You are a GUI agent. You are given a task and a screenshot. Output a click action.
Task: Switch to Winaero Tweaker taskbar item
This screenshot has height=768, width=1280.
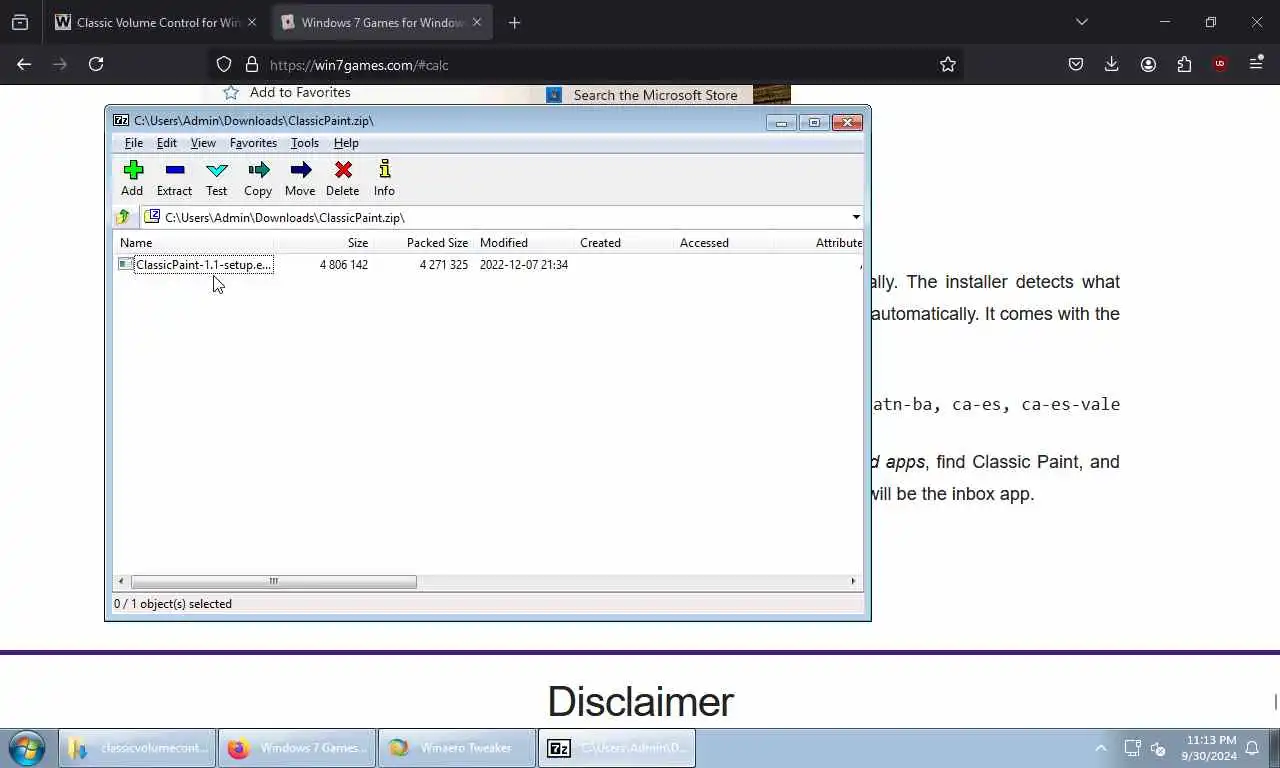click(x=457, y=748)
